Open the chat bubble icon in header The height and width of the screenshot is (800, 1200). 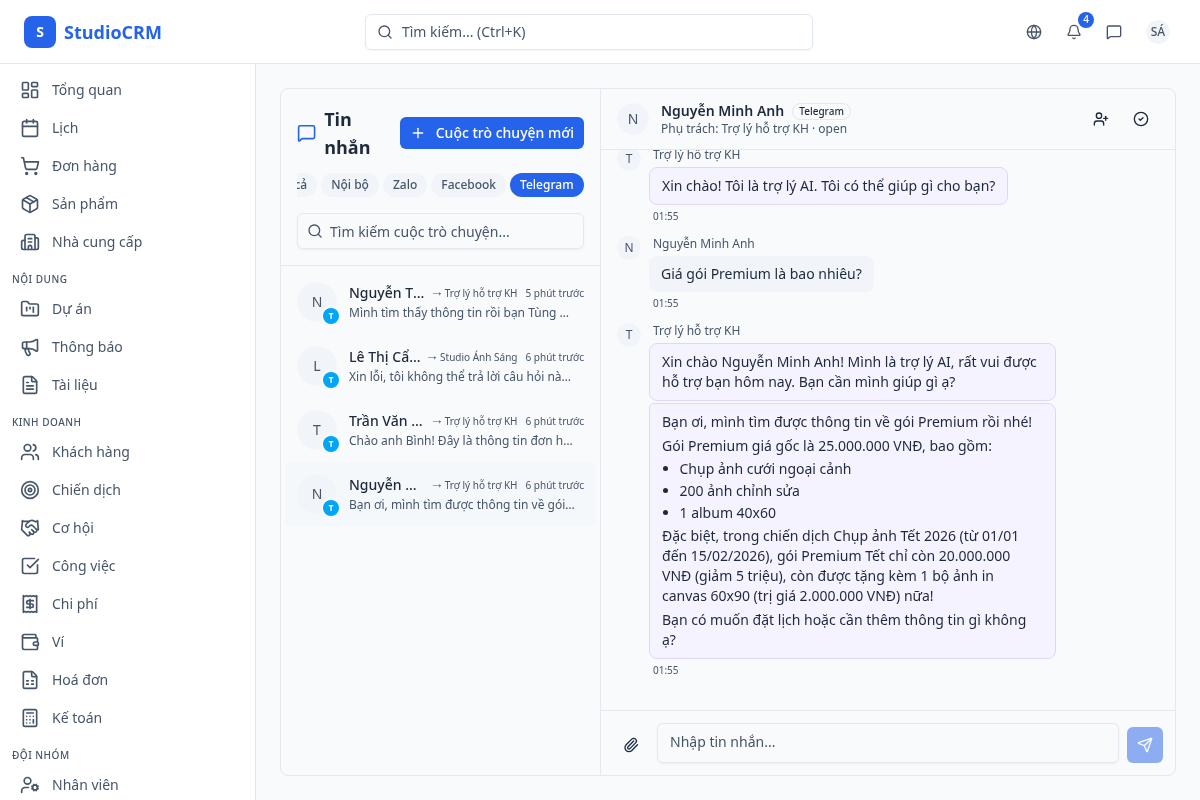[1114, 32]
